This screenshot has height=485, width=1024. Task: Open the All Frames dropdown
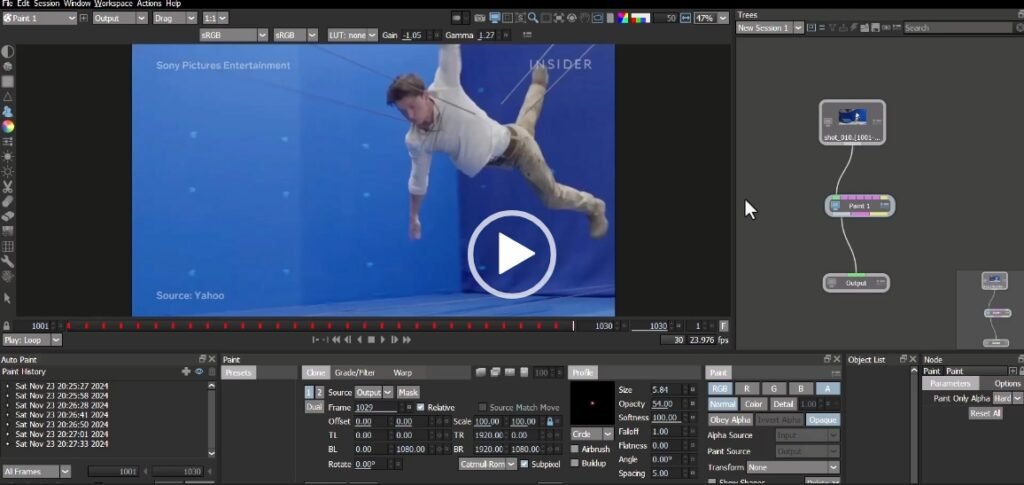tap(37, 471)
